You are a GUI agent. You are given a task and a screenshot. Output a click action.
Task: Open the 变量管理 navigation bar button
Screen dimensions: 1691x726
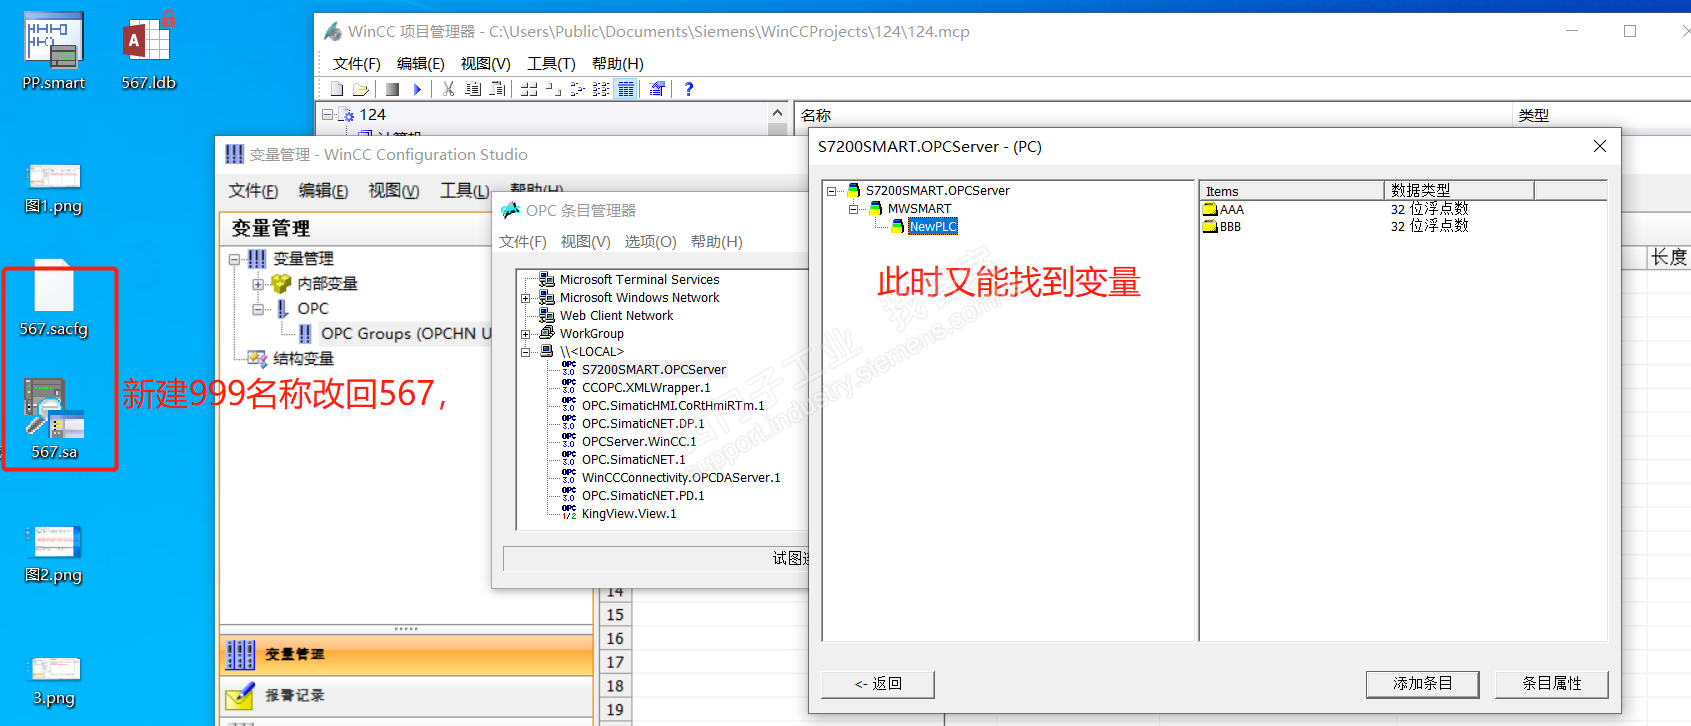click(406, 654)
